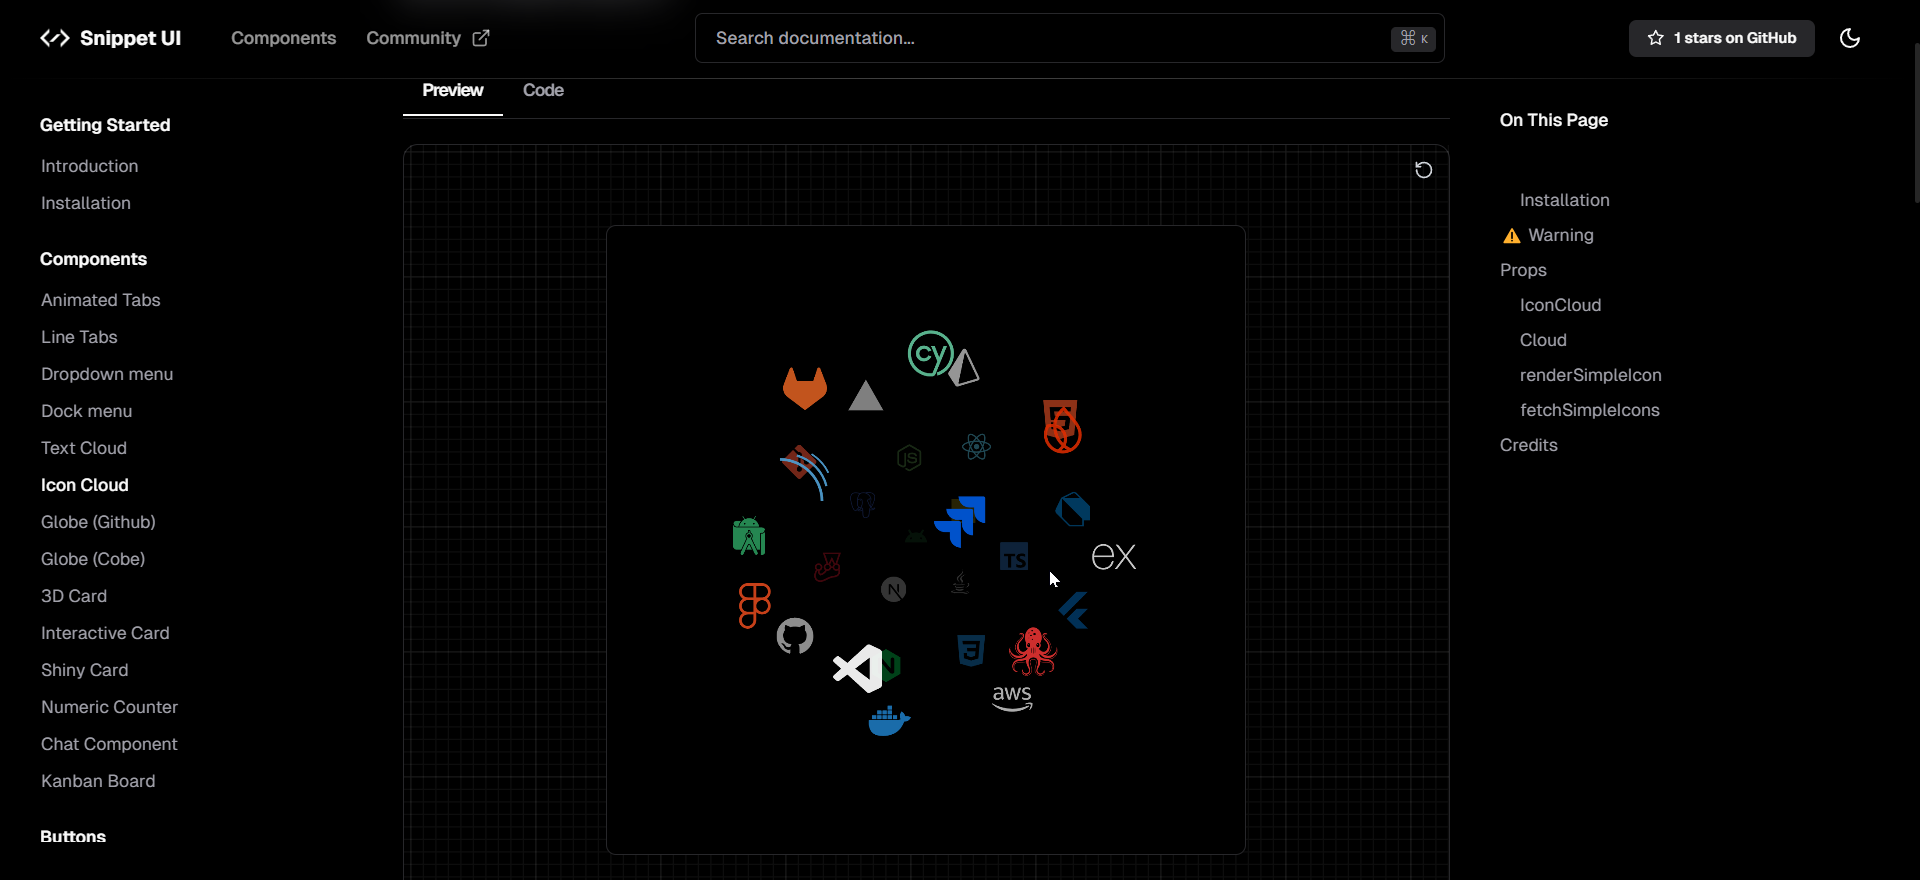Viewport: 1920px width, 880px height.
Task: Click the TypeScript 'TS' icon
Action: [x=1014, y=557]
